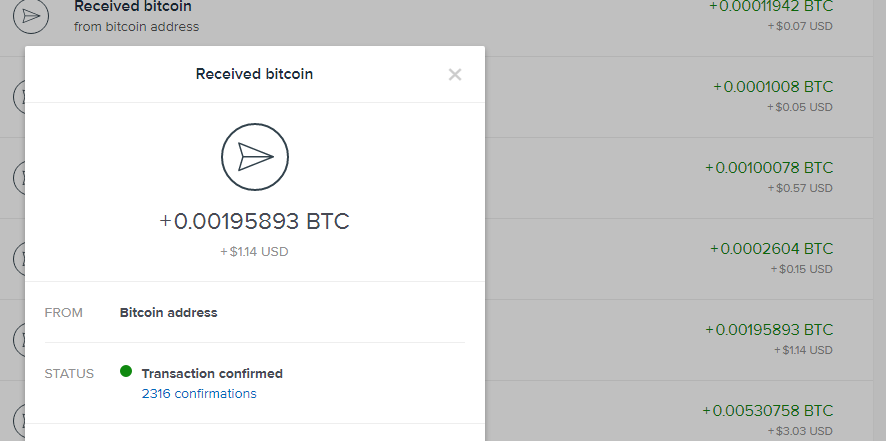Click the transaction icon on the +0.00100078 BTC row
Viewport: 886px width, 441px height.
coord(20,177)
